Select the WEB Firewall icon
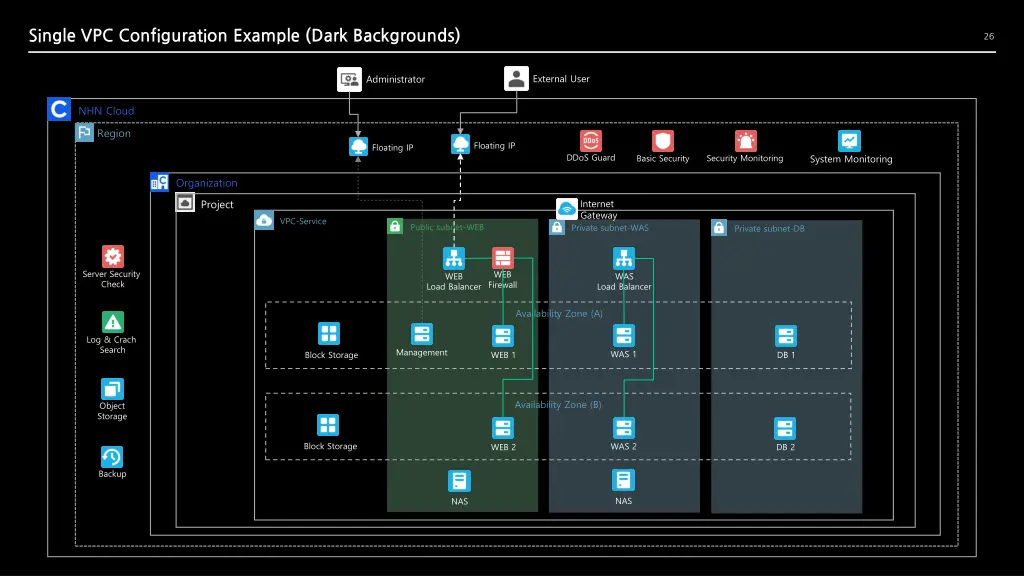The image size is (1024, 576). click(x=503, y=258)
